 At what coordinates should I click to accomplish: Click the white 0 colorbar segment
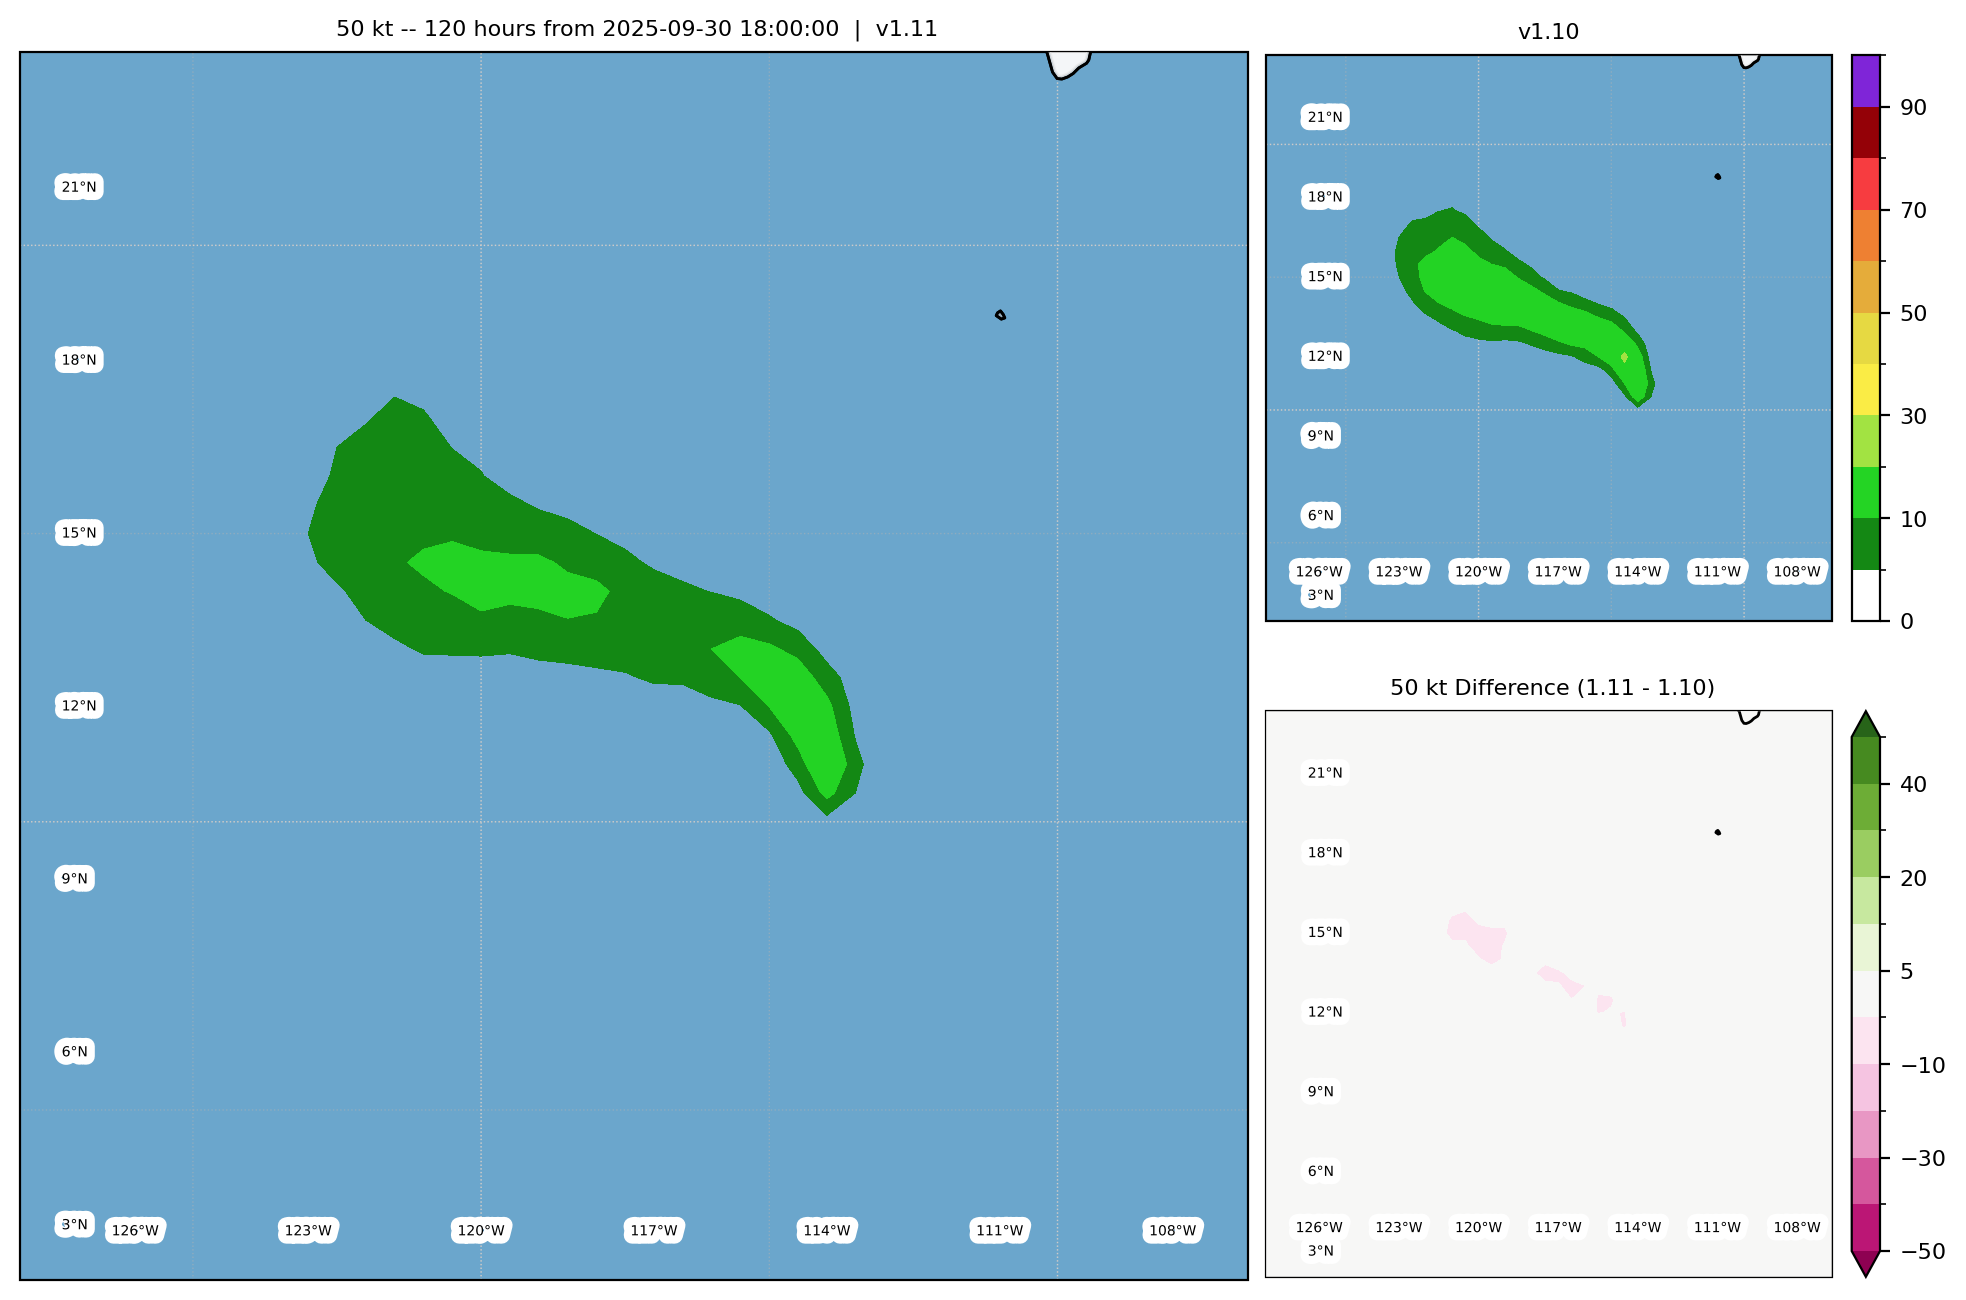pos(1866,596)
